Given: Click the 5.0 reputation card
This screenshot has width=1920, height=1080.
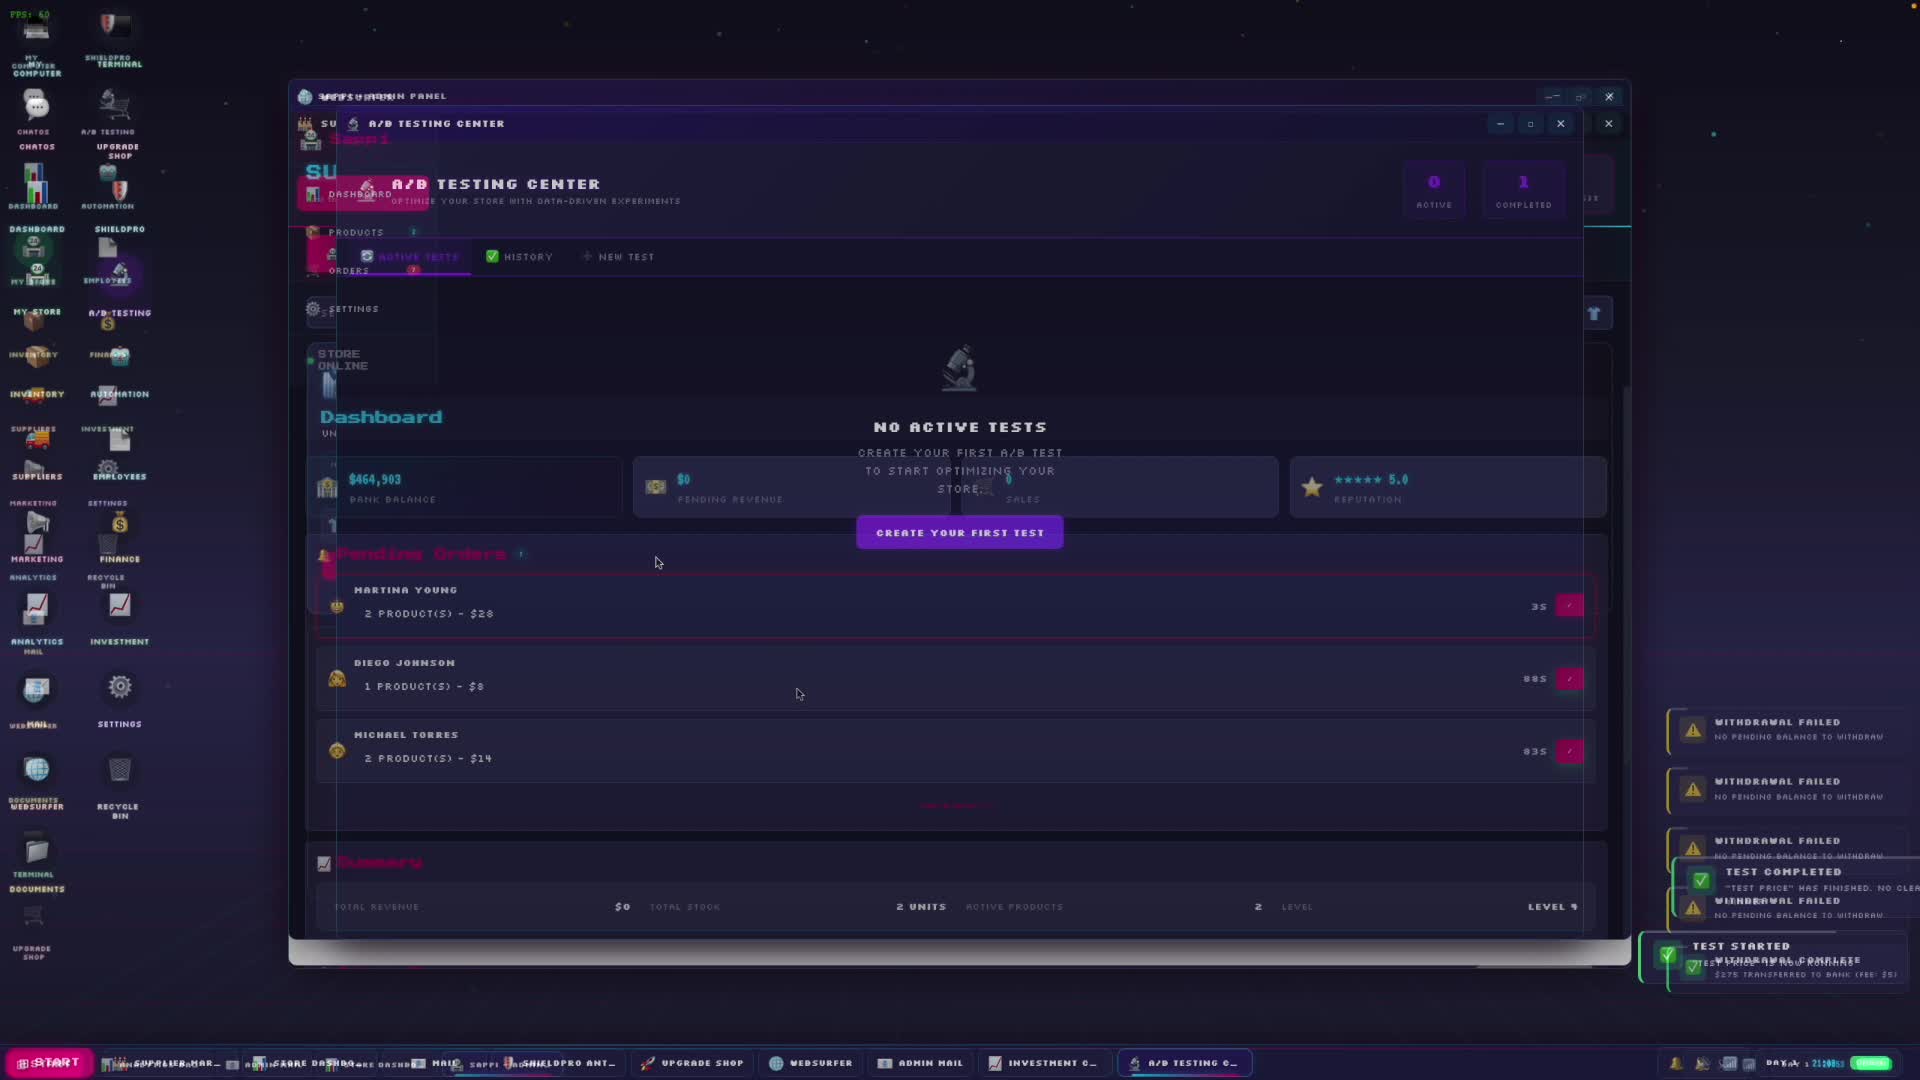Looking at the screenshot, I should (x=1448, y=487).
